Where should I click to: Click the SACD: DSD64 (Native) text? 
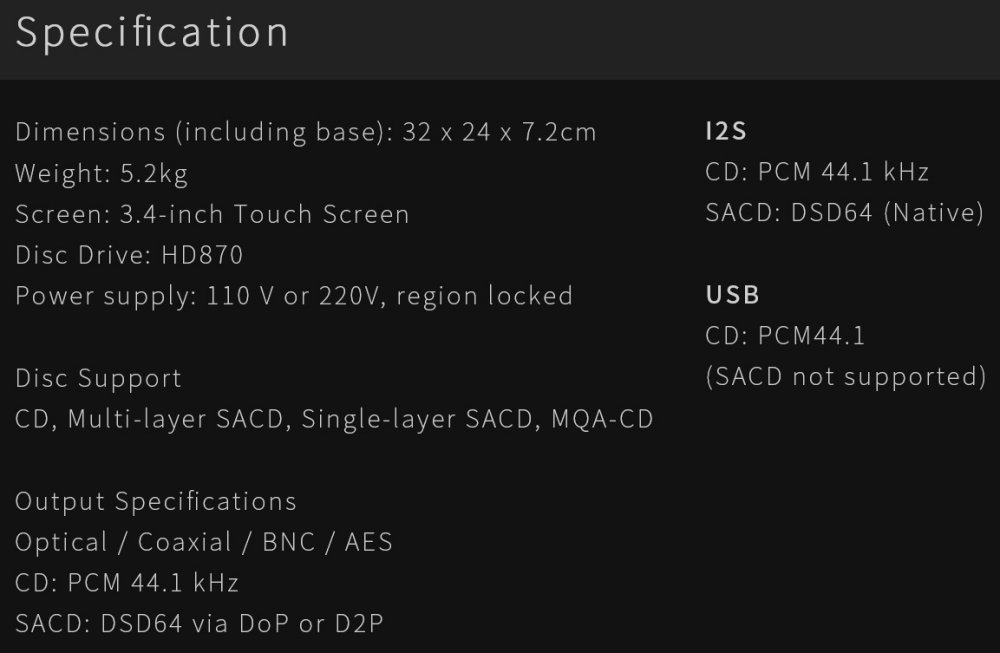tap(845, 213)
